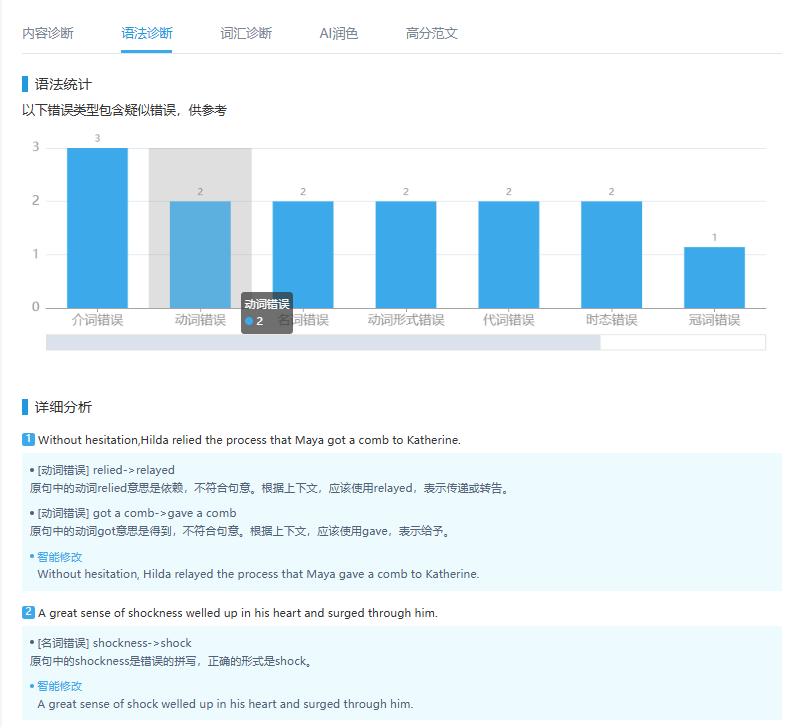The image size is (795, 727).
Task: Go to the AI润色 tab
Action: [x=338, y=33]
